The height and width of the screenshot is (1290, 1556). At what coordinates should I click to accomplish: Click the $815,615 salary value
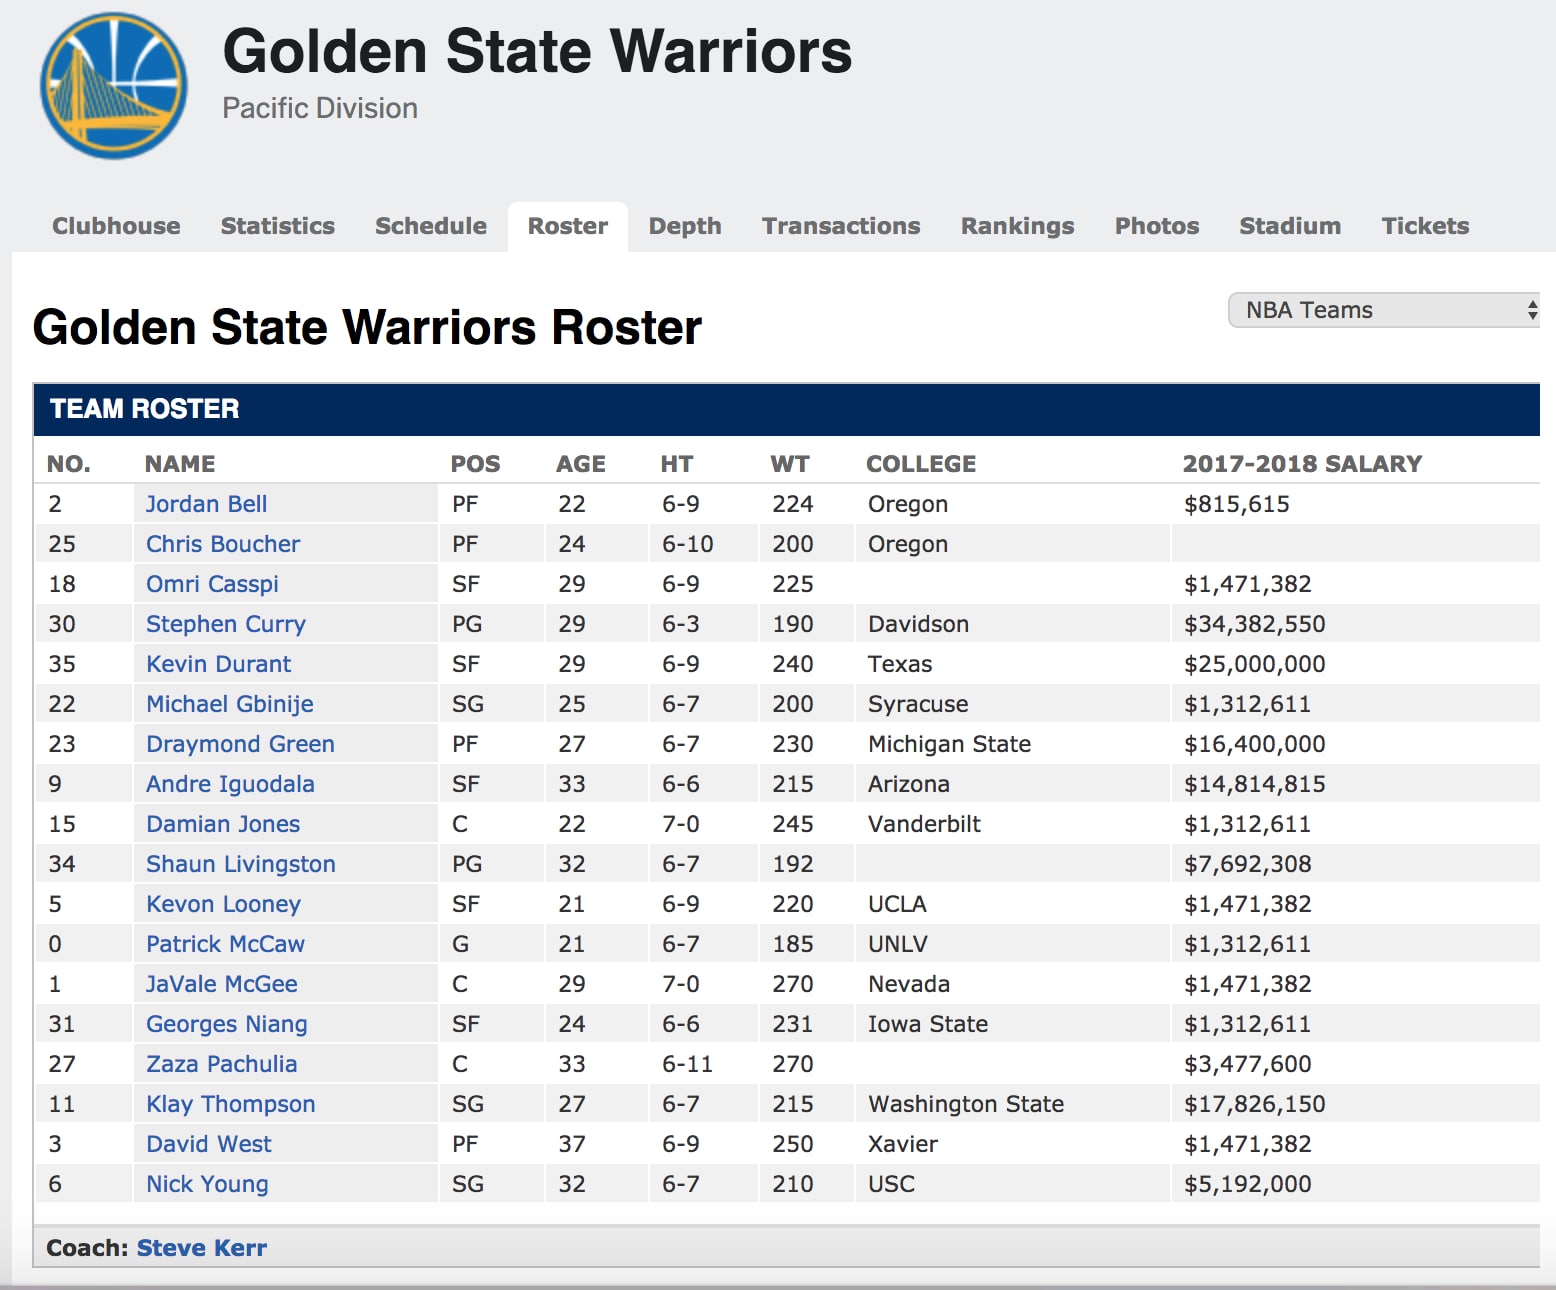(x=1237, y=504)
